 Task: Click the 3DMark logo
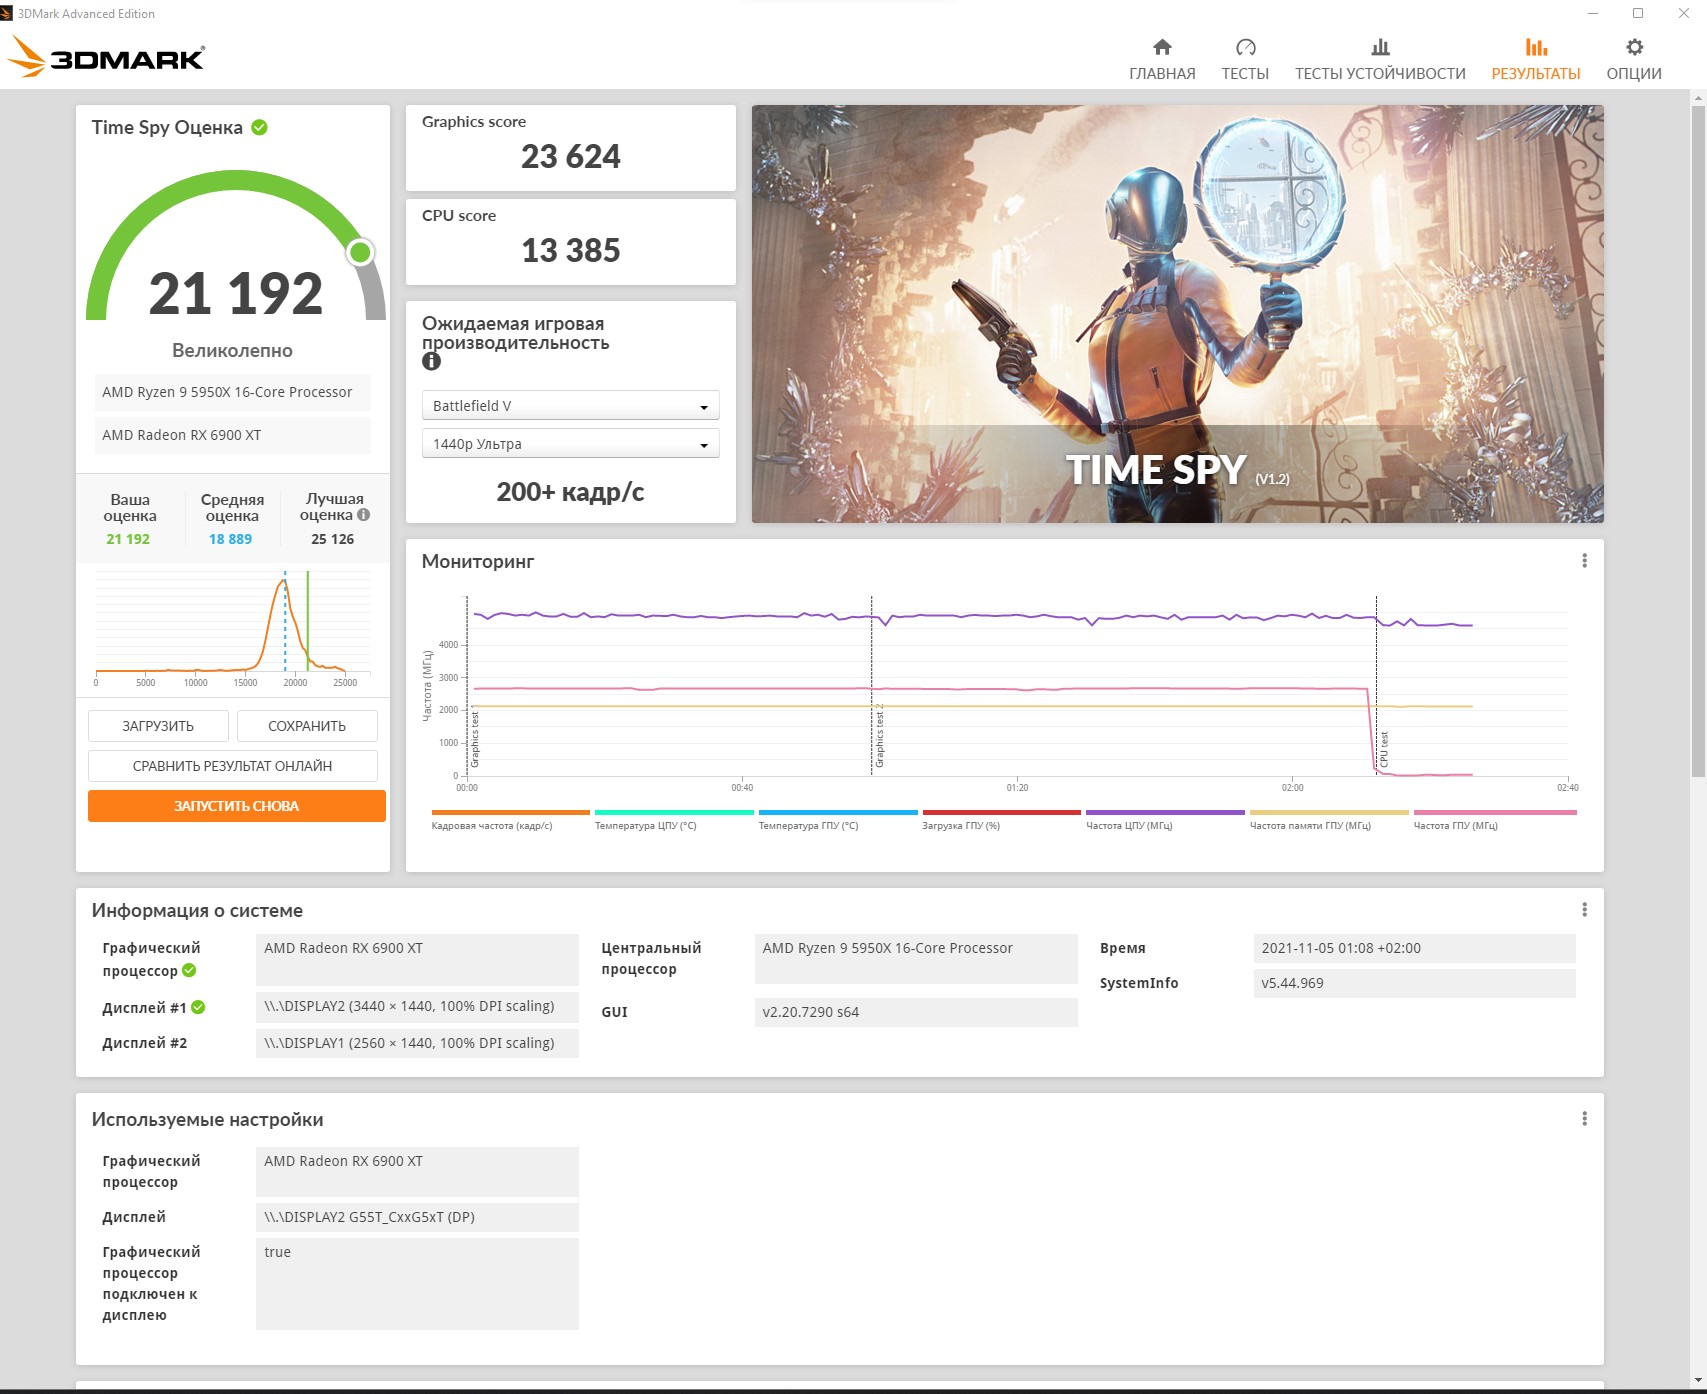[106, 57]
